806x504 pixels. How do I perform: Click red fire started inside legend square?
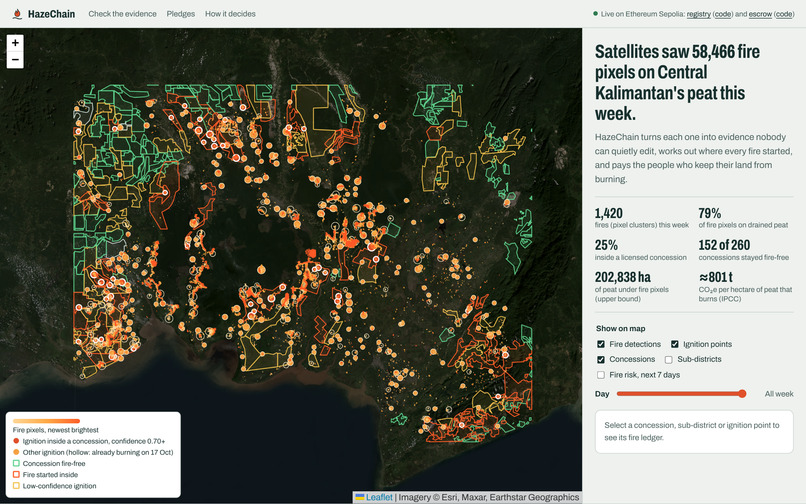tap(16, 475)
